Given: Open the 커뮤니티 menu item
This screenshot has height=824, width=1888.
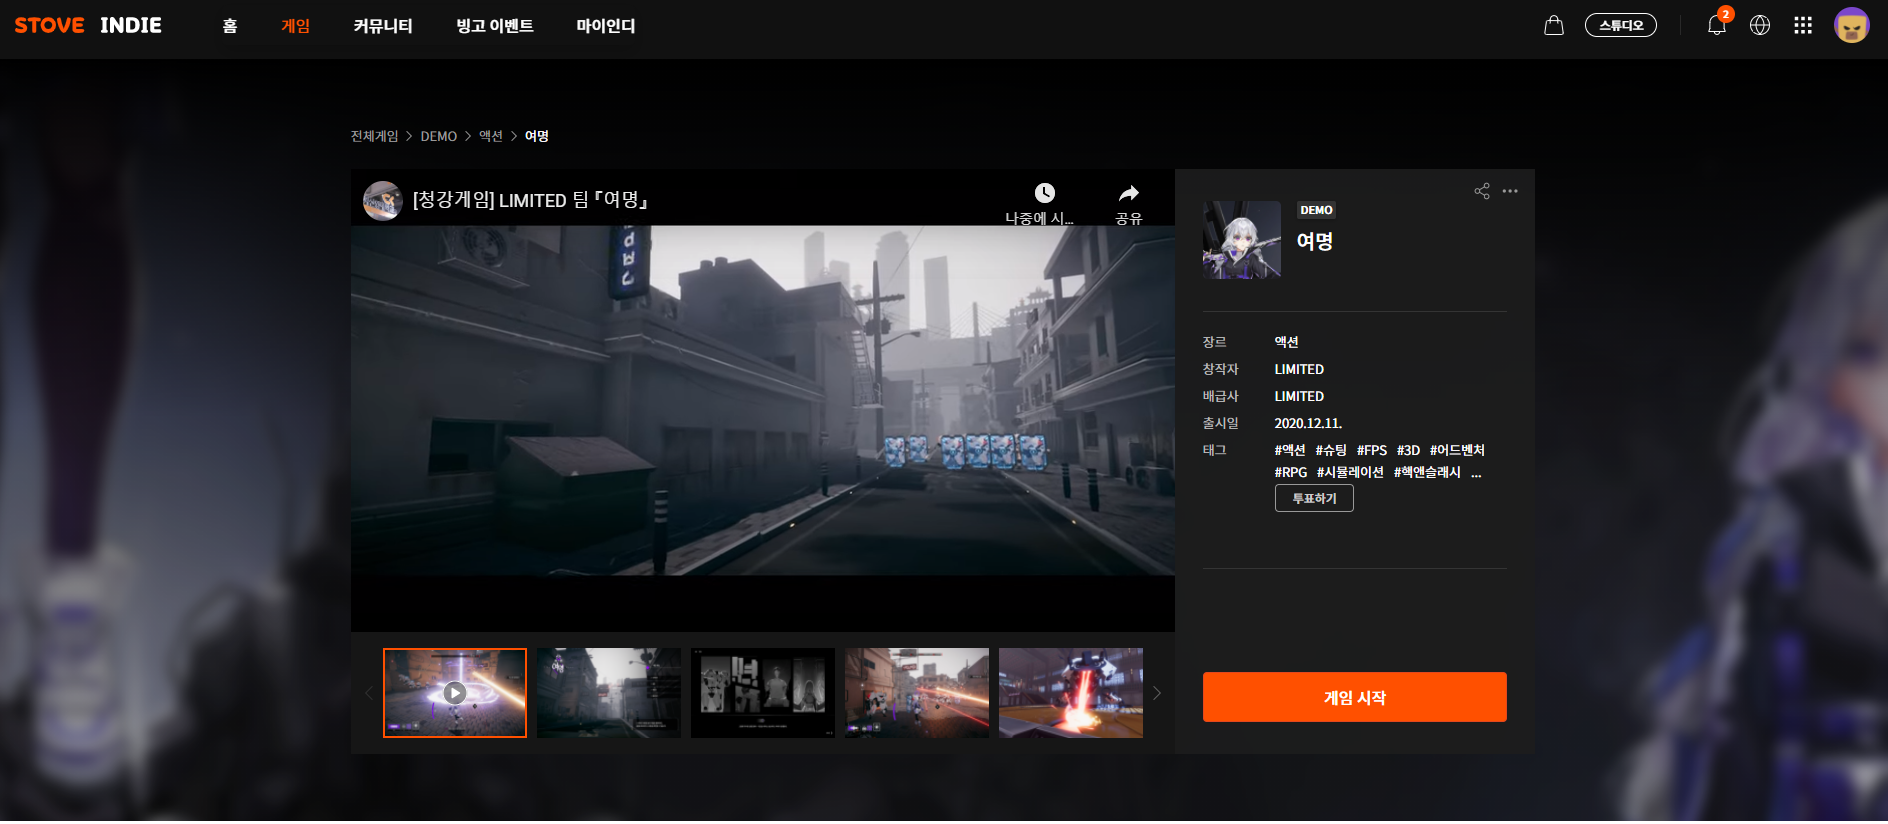Looking at the screenshot, I should 382,26.
